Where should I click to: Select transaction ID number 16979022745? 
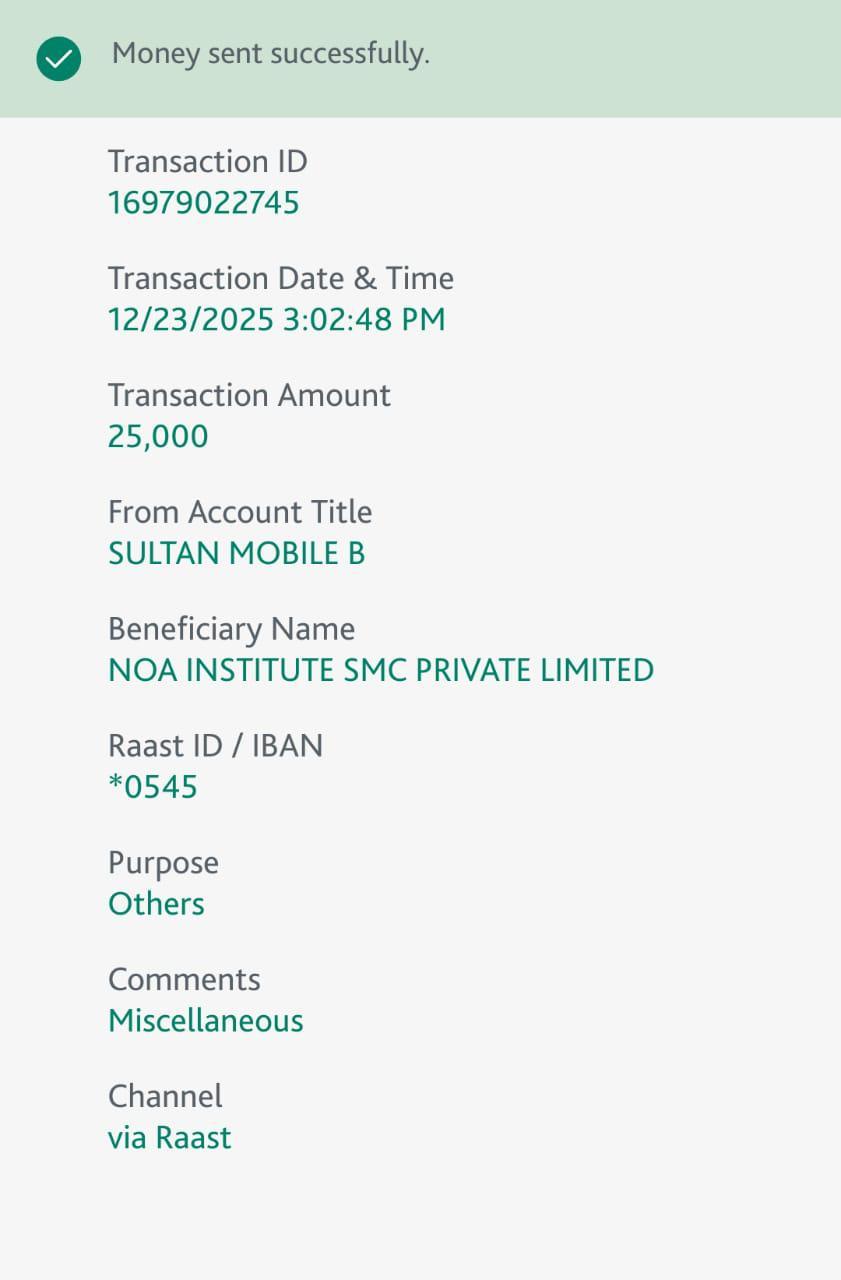(x=203, y=203)
